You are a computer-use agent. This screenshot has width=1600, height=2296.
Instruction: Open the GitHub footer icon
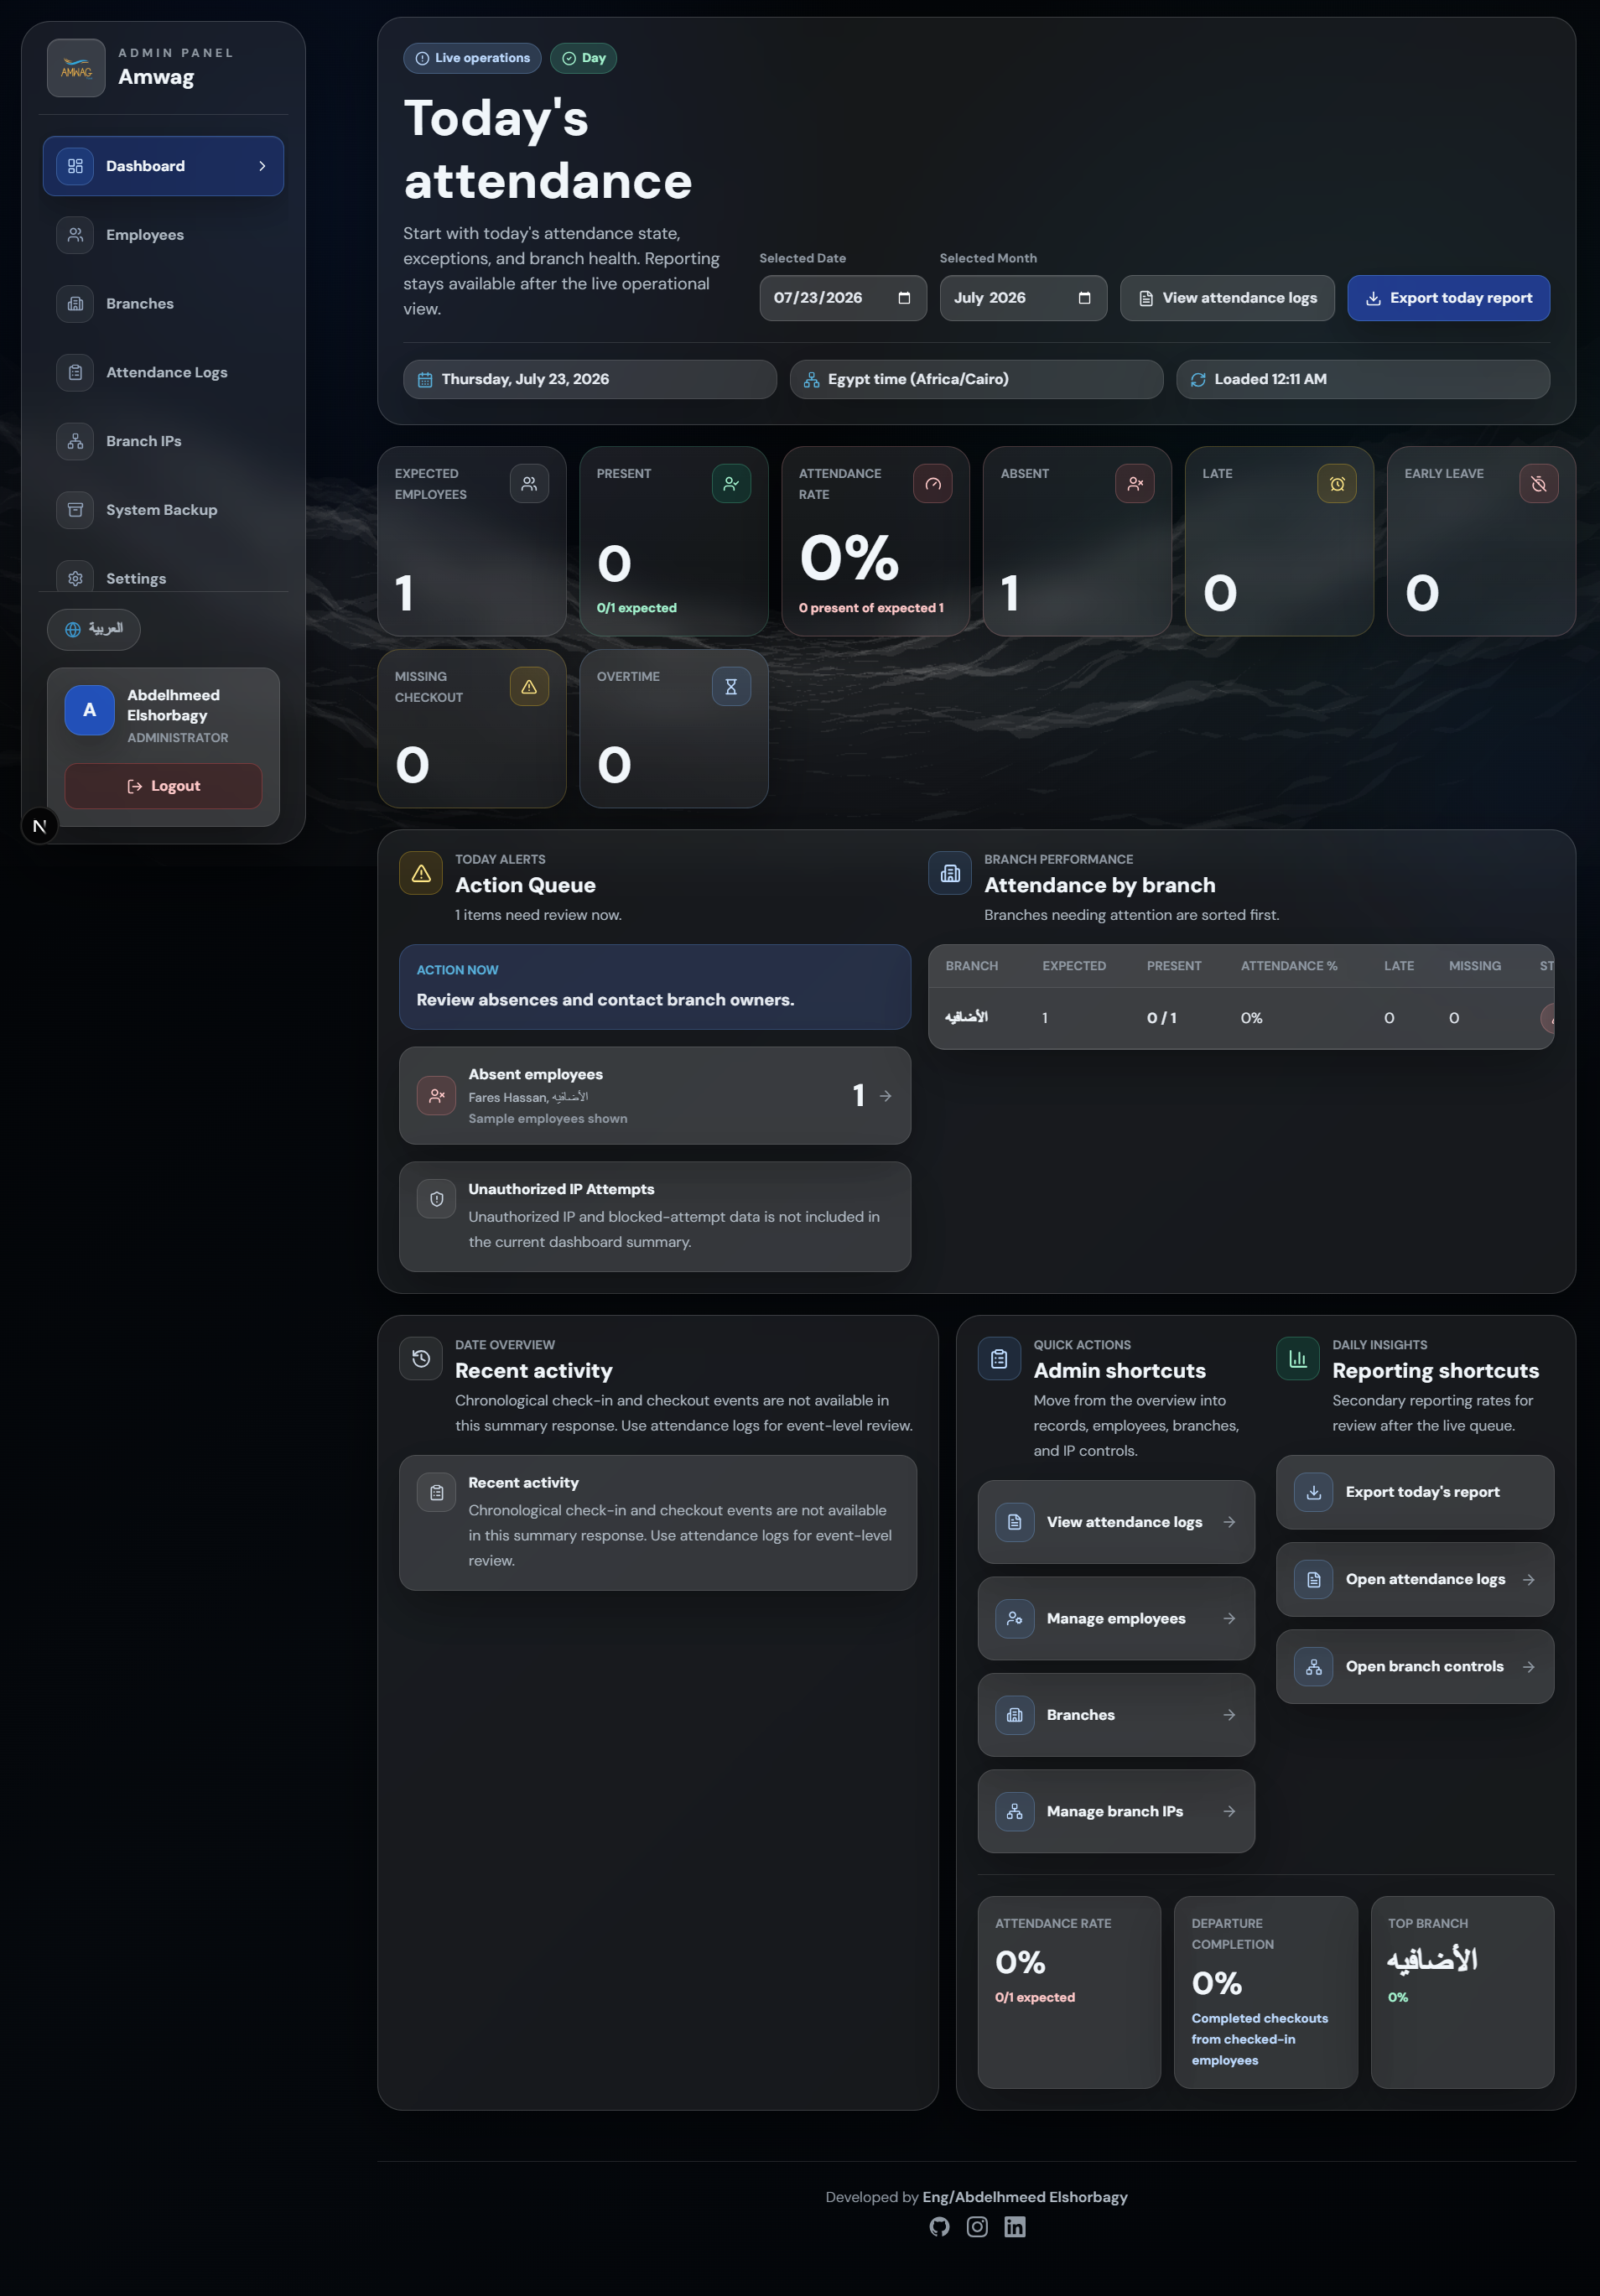coord(939,2227)
